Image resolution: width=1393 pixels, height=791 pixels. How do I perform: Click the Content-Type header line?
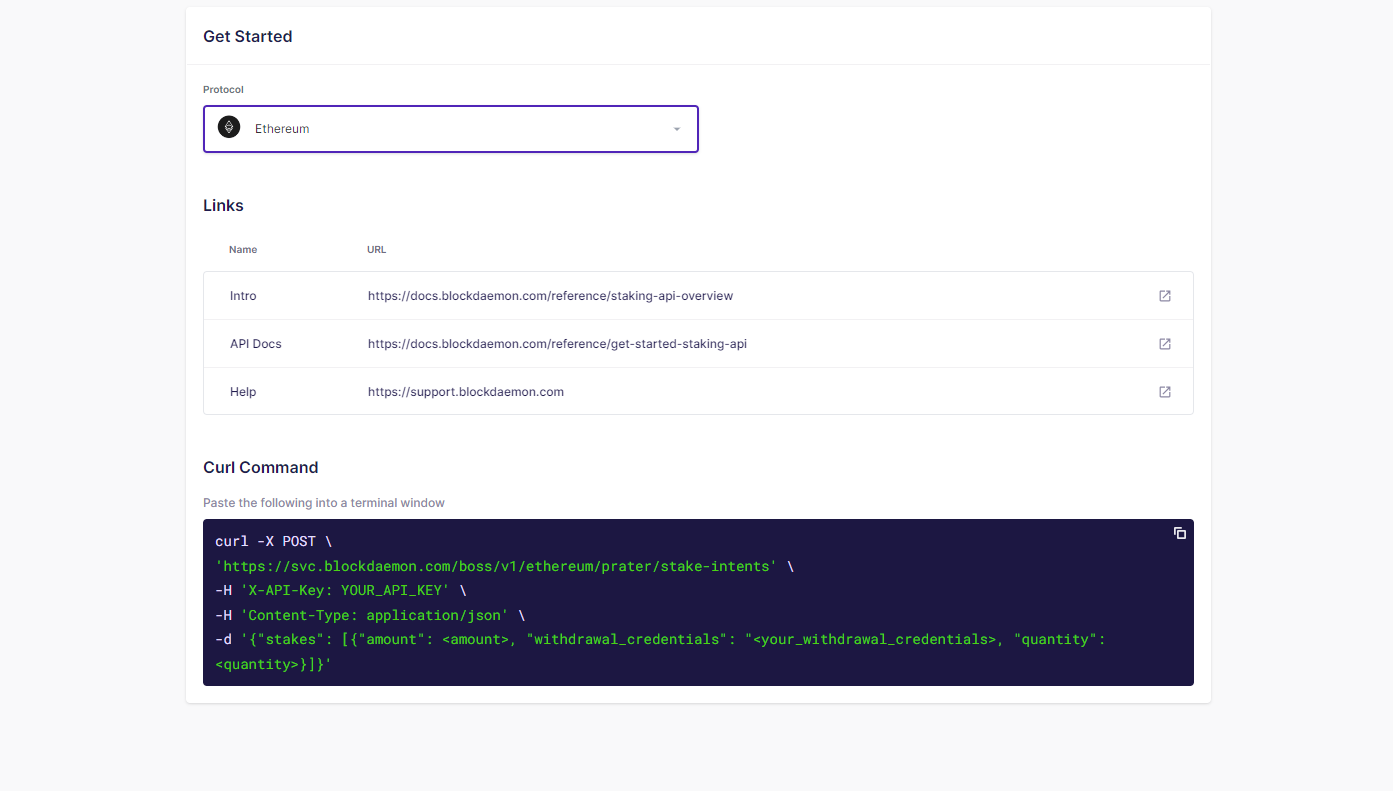tap(370, 615)
